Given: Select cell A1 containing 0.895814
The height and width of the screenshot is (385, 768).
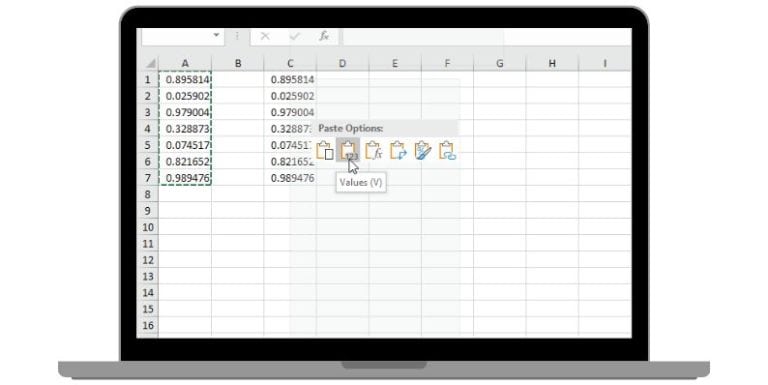Looking at the screenshot, I should [185, 79].
